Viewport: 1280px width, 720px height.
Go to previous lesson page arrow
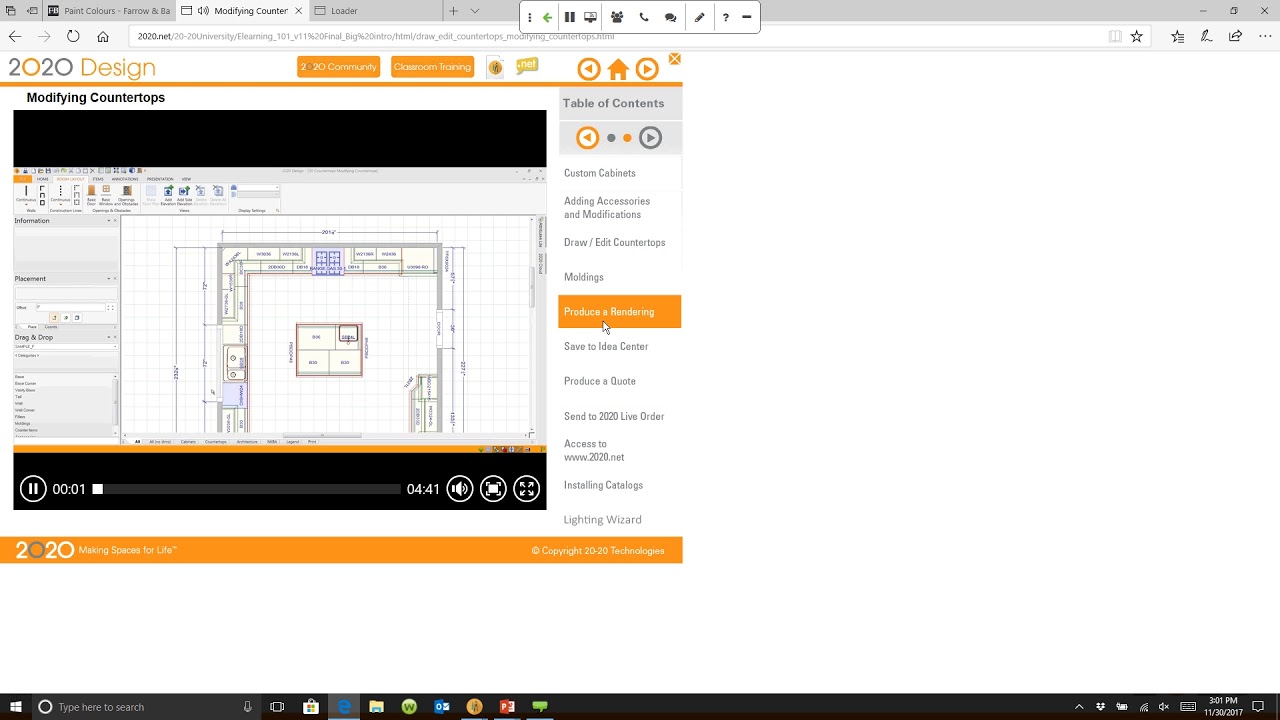coord(589,69)
